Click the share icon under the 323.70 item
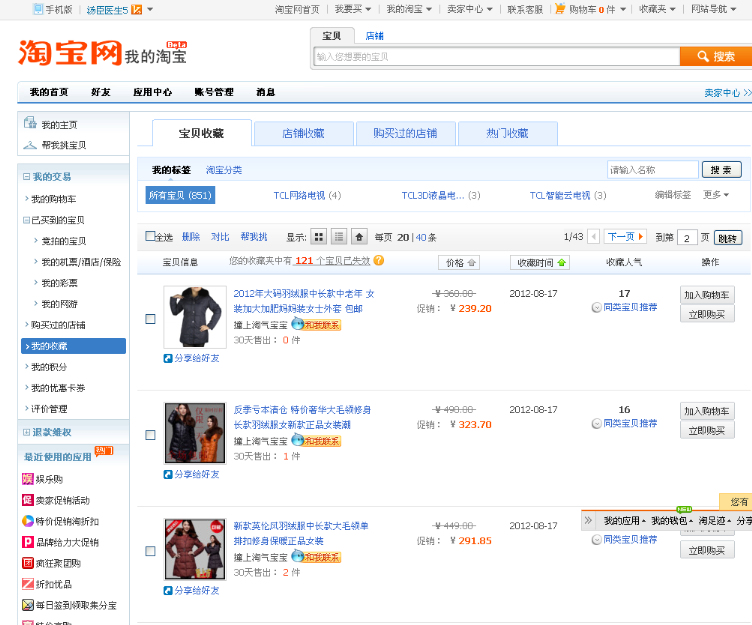This screenshot has height=625, width=752. click(x=168, y=474)
